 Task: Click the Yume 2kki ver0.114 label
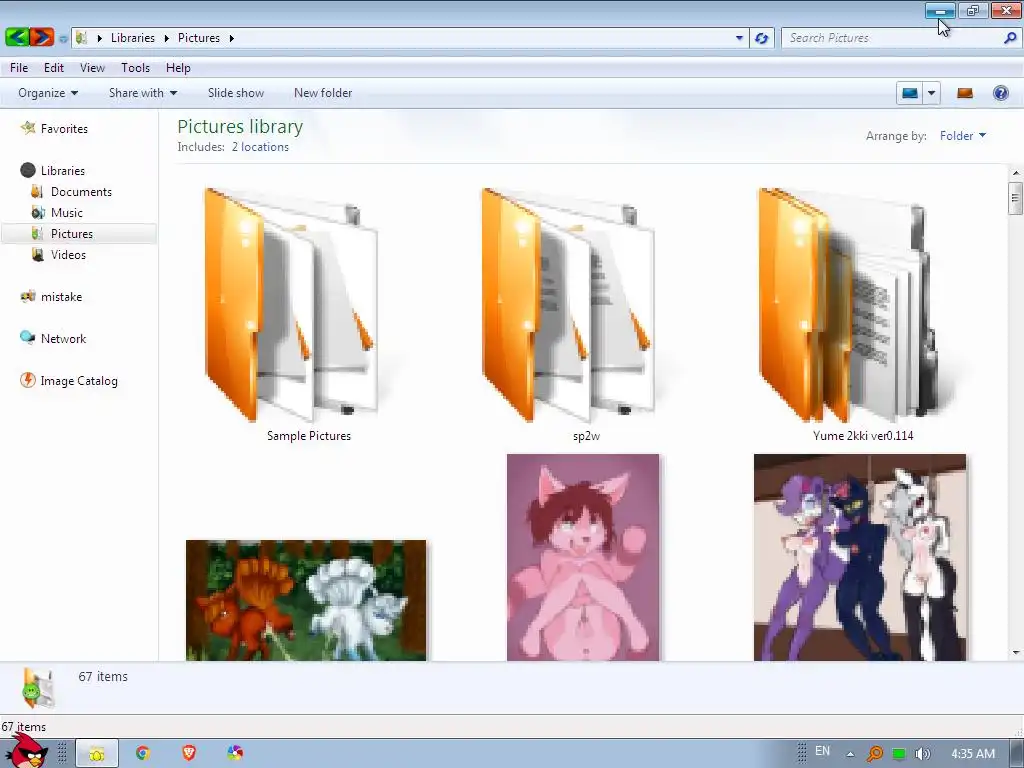[863, 436]
